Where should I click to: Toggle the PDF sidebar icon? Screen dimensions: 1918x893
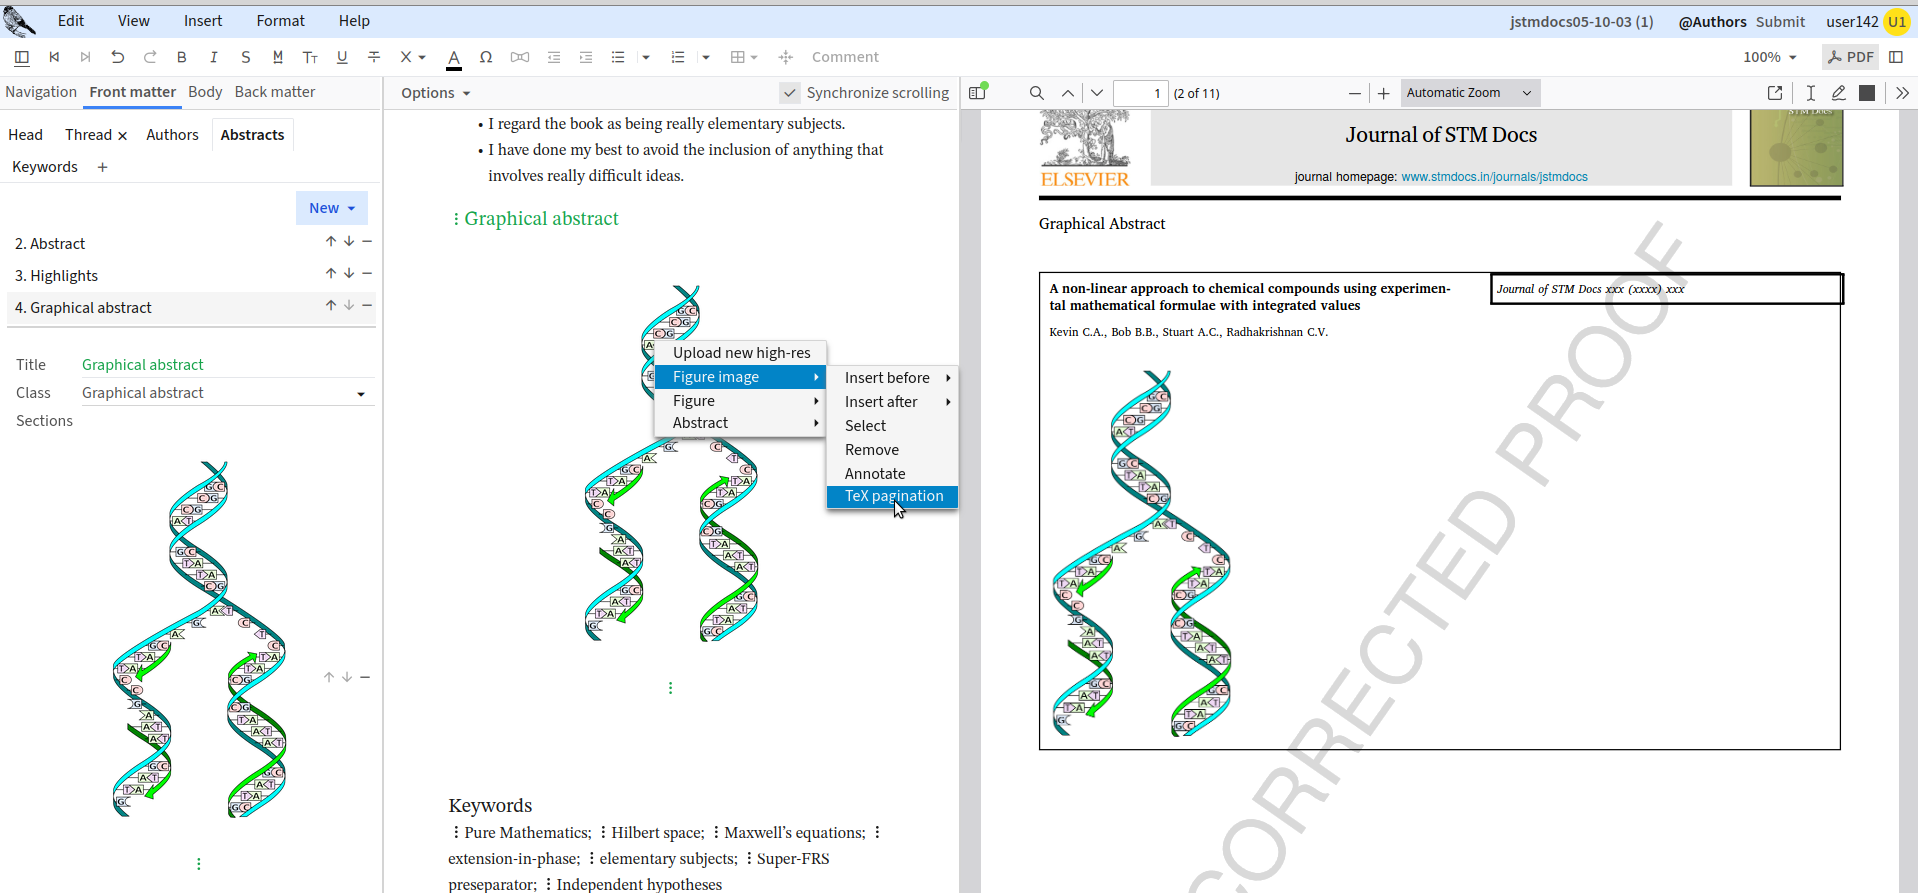point(978,93)
